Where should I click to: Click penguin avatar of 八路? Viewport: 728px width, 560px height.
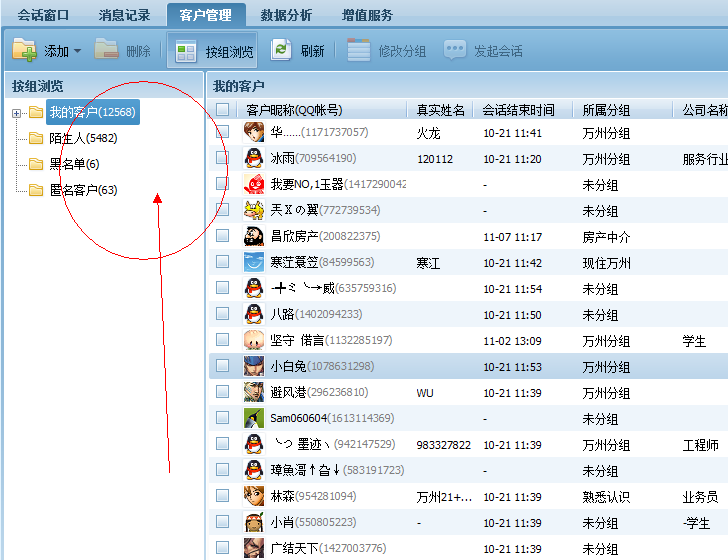click(x=254, y=314)
